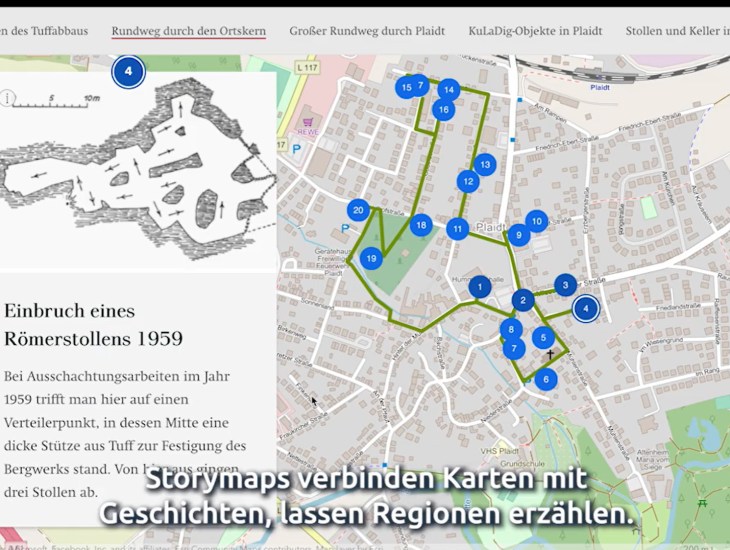The height and width of the screenshot is (550, 730).
Task: Click highlighted map marker number 4
Action: 585,309
